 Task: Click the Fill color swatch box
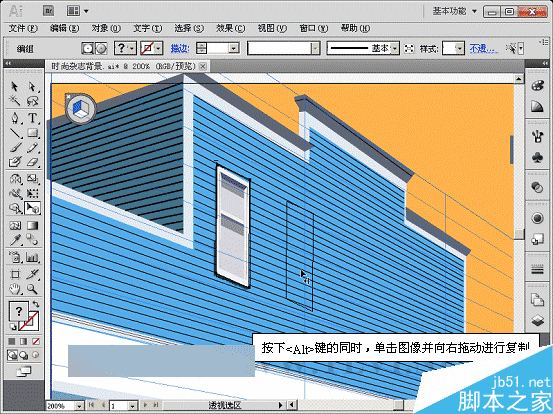click(18, 311)
